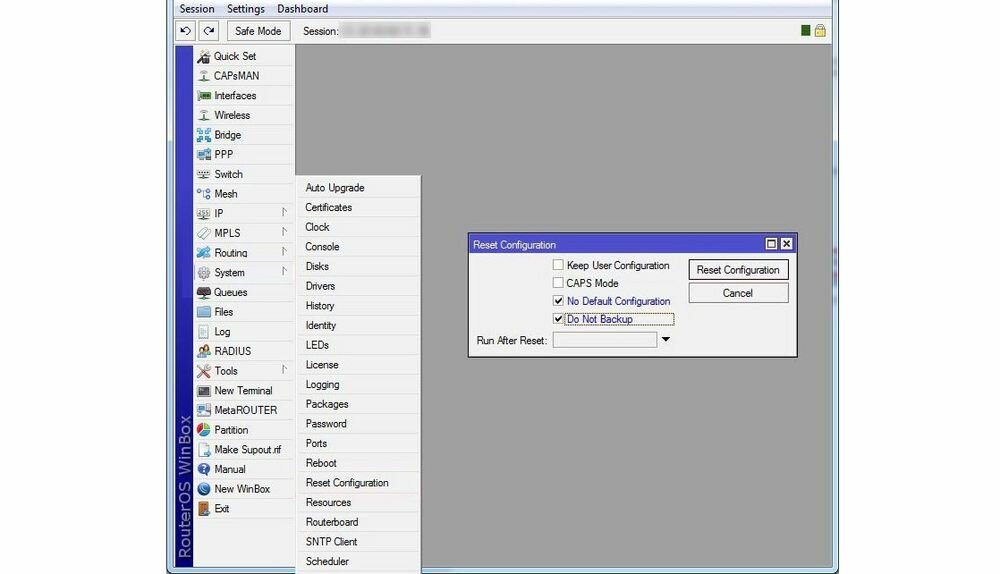Click the Exit door icon
The height and width of the screenshot is (574, 1000).
(x=203, y=508)
